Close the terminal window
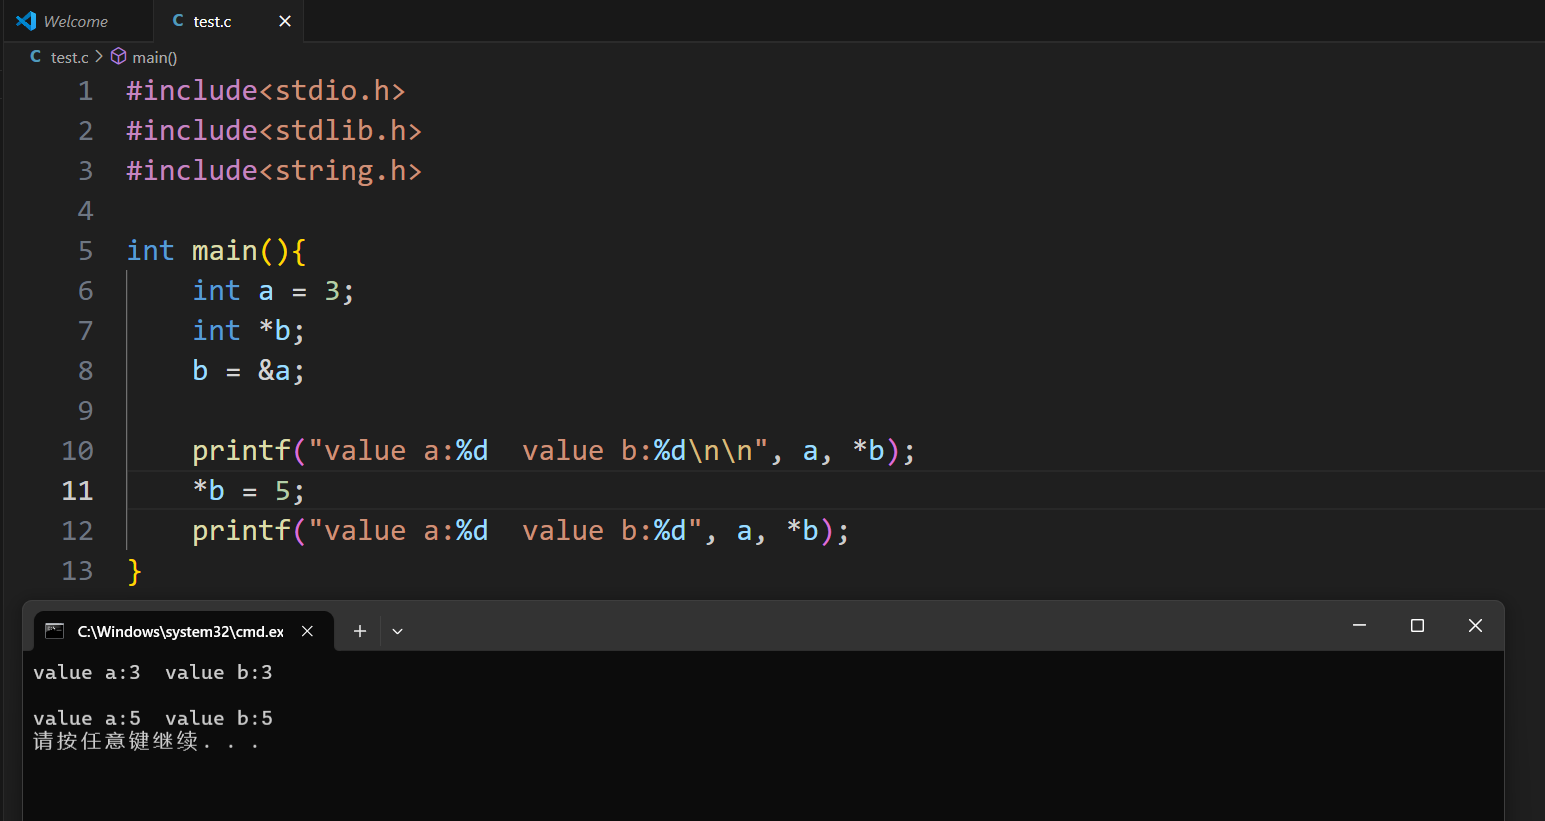This screenshot has width=1545, height=821. [x=1475, y=626]
